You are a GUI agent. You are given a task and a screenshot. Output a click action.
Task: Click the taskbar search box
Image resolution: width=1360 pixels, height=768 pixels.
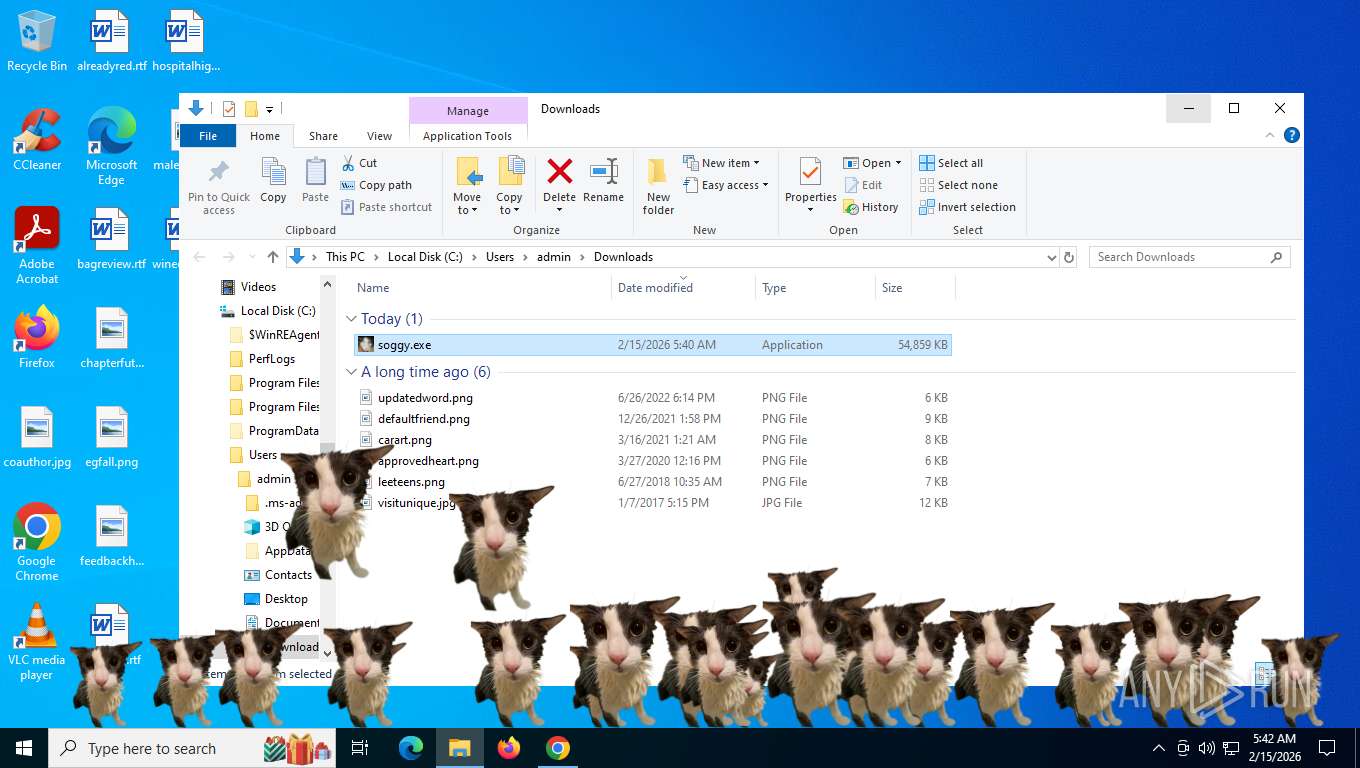coord(192,748)
